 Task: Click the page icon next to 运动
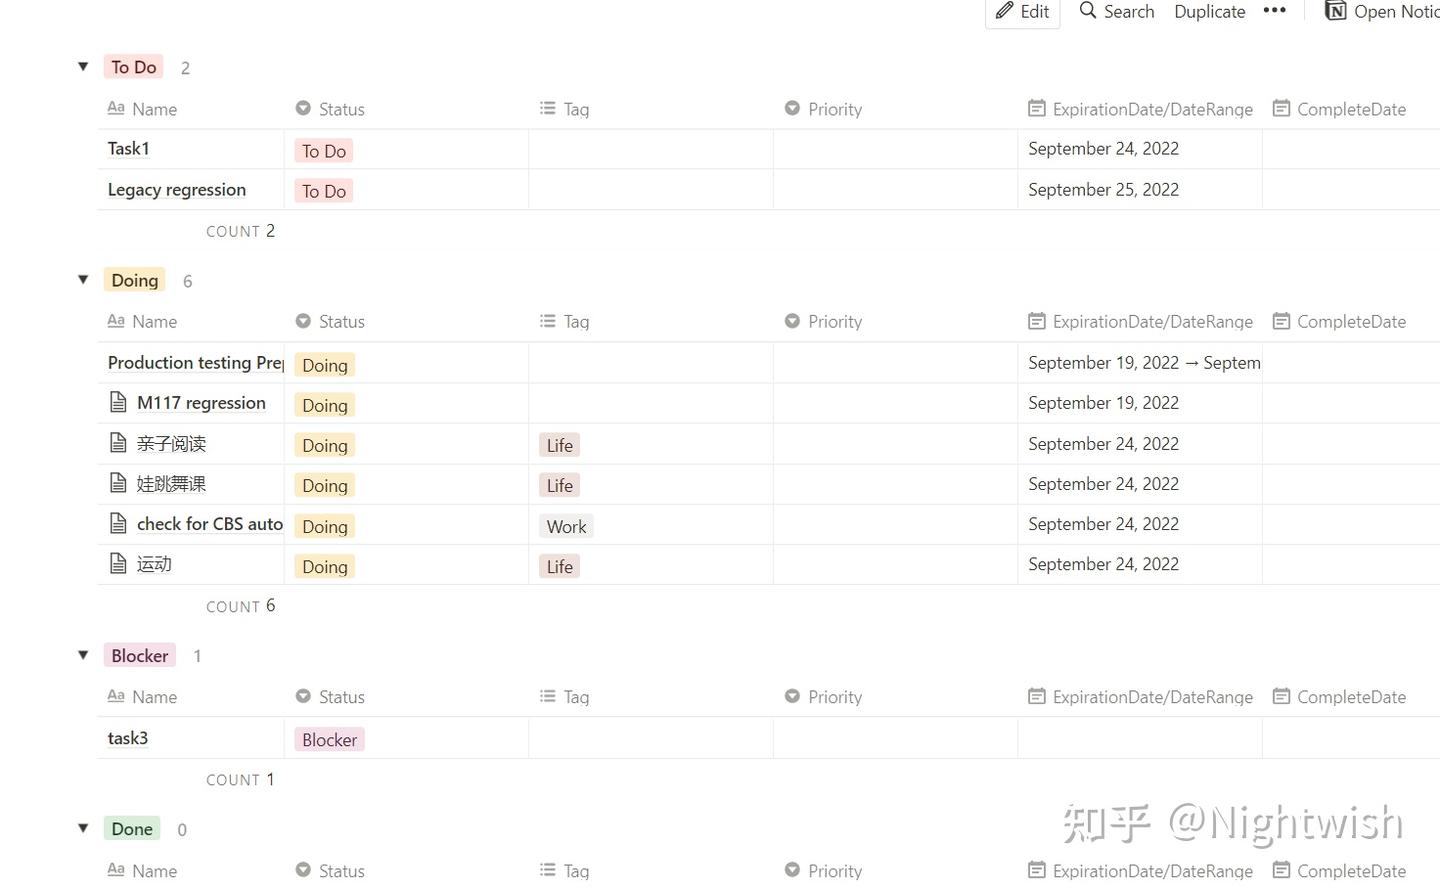(x=119, y=562)
